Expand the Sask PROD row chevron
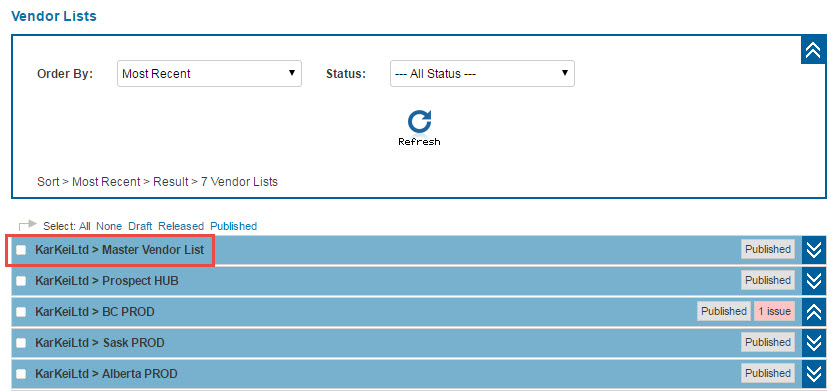The image size is (838, 391). click(813, 342)
